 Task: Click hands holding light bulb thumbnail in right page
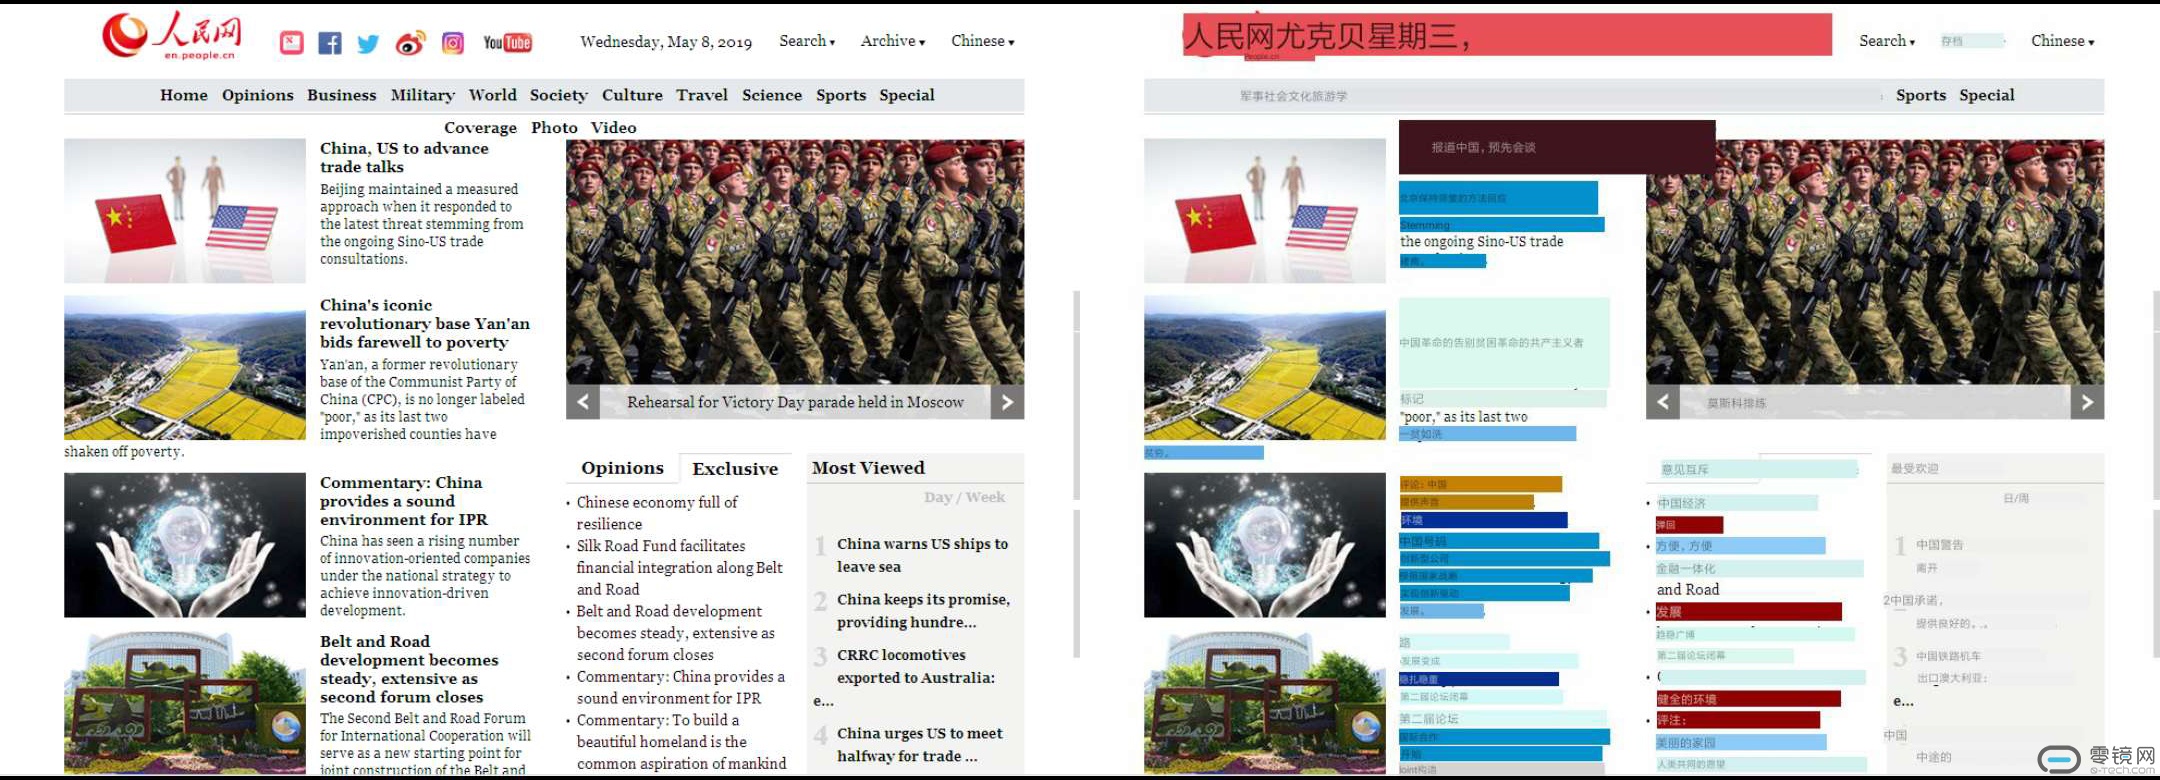click(1265, 545)
